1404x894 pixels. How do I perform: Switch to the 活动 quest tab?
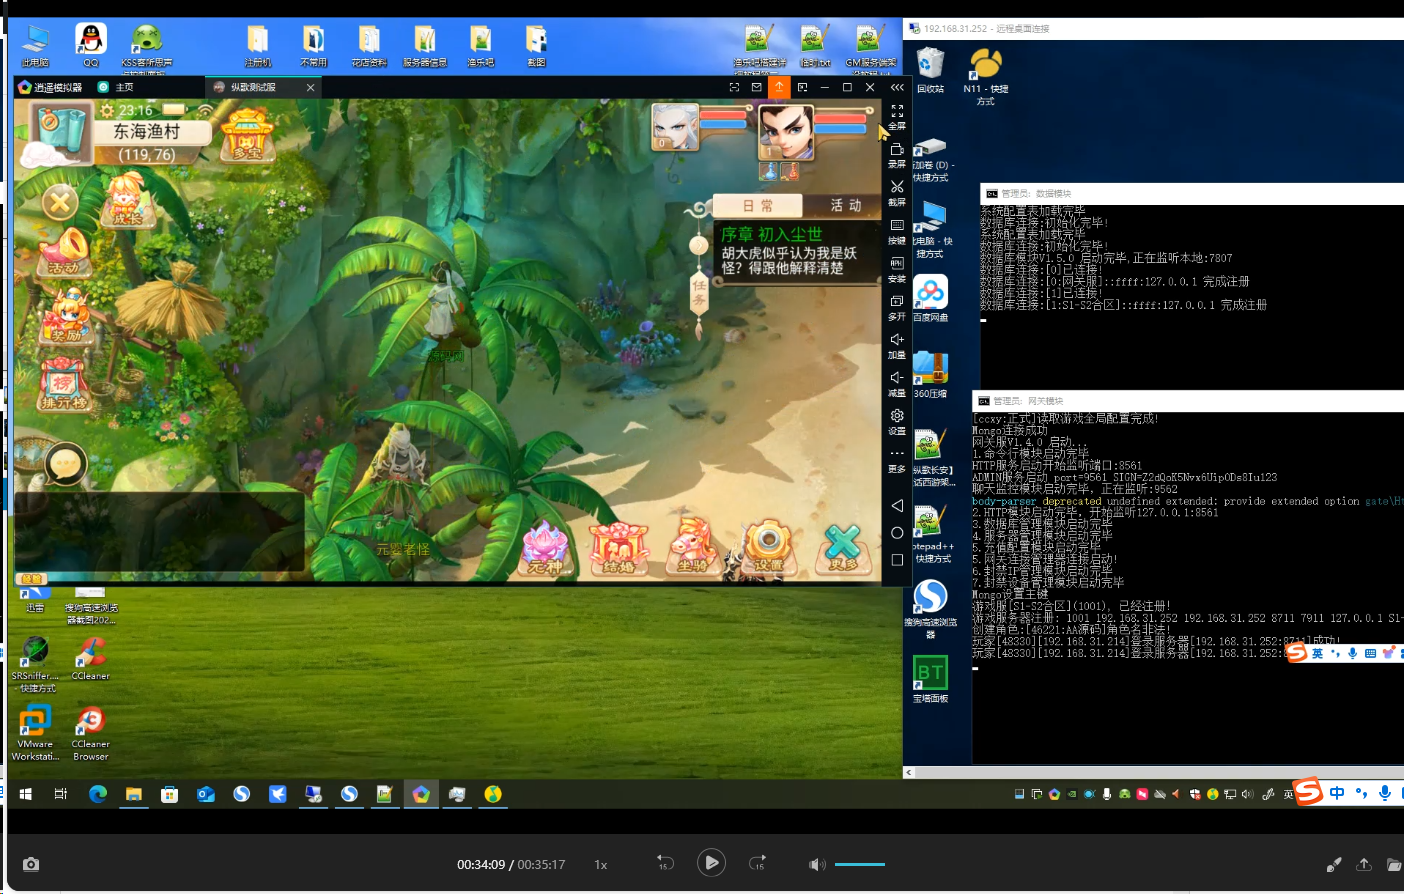point(845,205)
